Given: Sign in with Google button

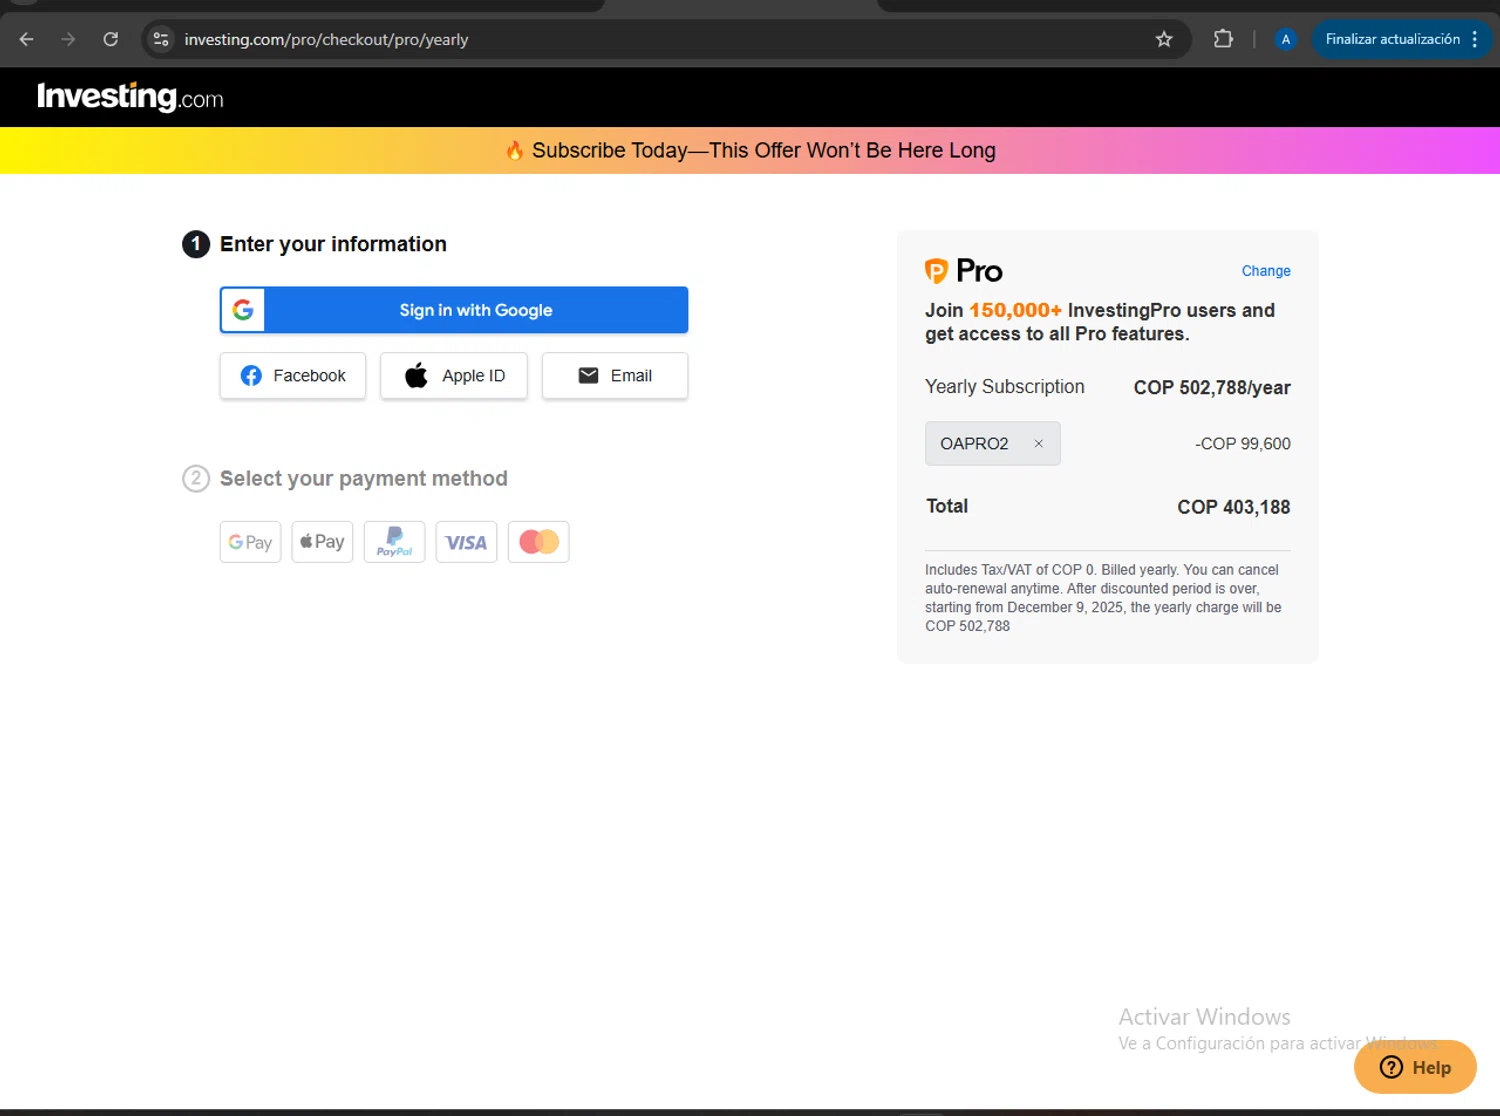Looking at the screenshot, I should coord(454,310).
